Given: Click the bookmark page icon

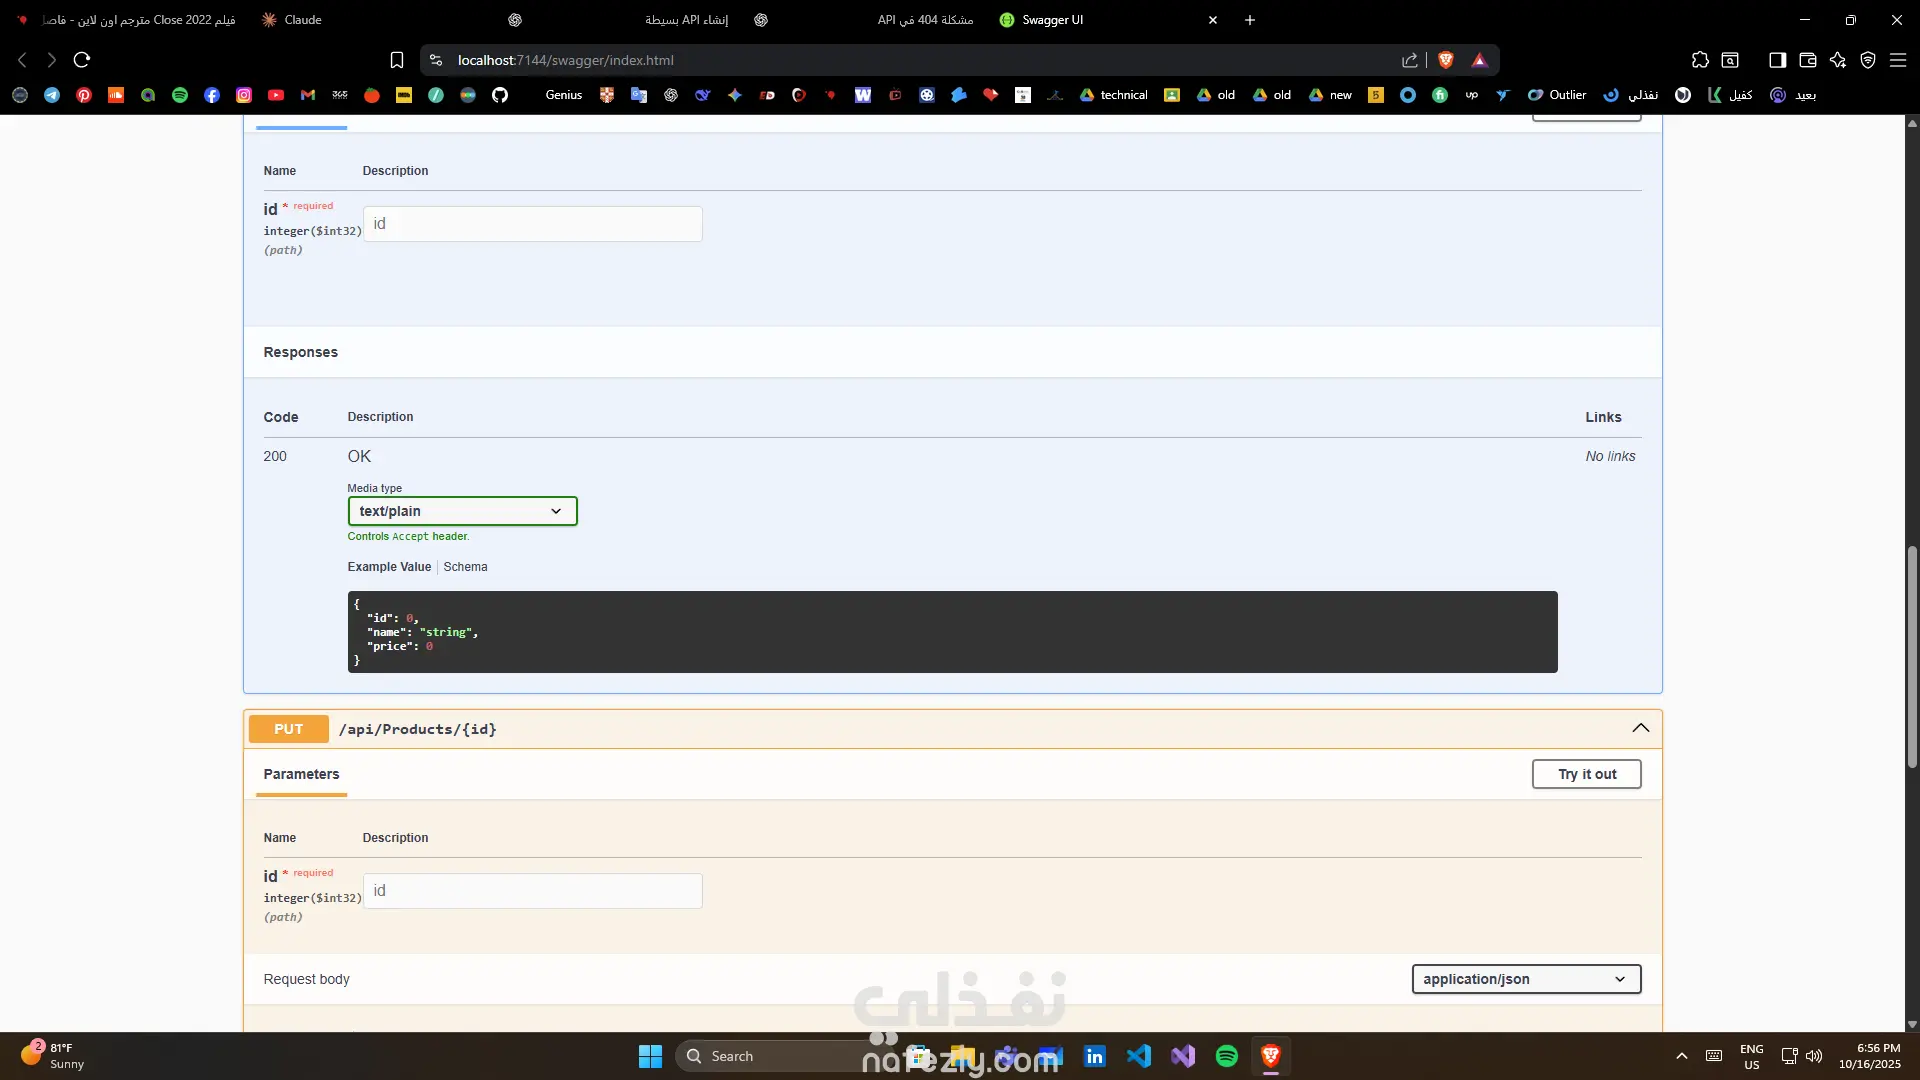Looking at the screenshot, I should pos(397,60).
